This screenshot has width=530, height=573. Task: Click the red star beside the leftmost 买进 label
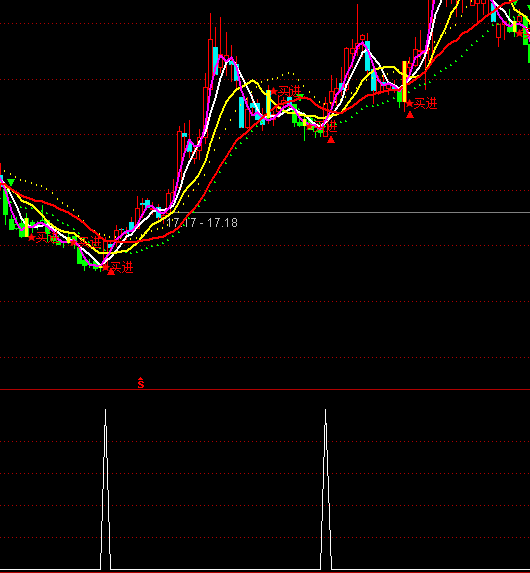(x=31, y=238)
